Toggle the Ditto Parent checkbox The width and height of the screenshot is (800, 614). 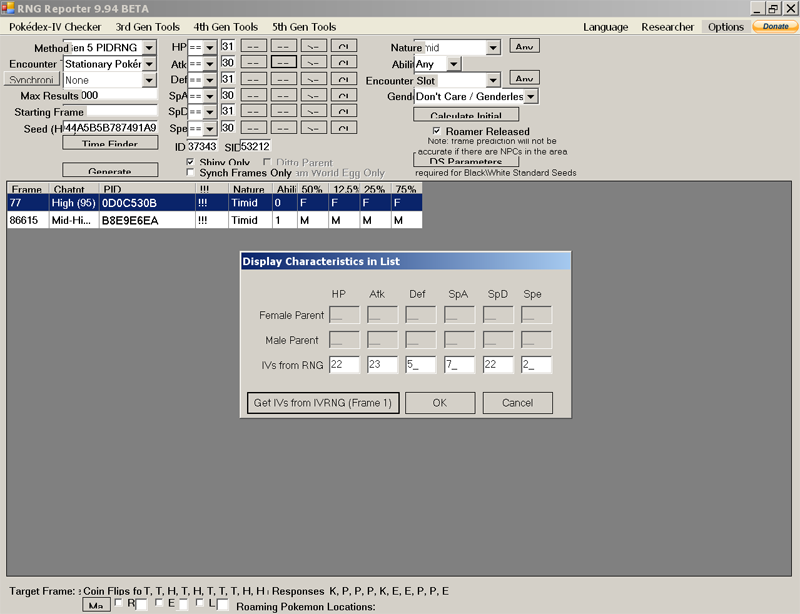point(267,162)
